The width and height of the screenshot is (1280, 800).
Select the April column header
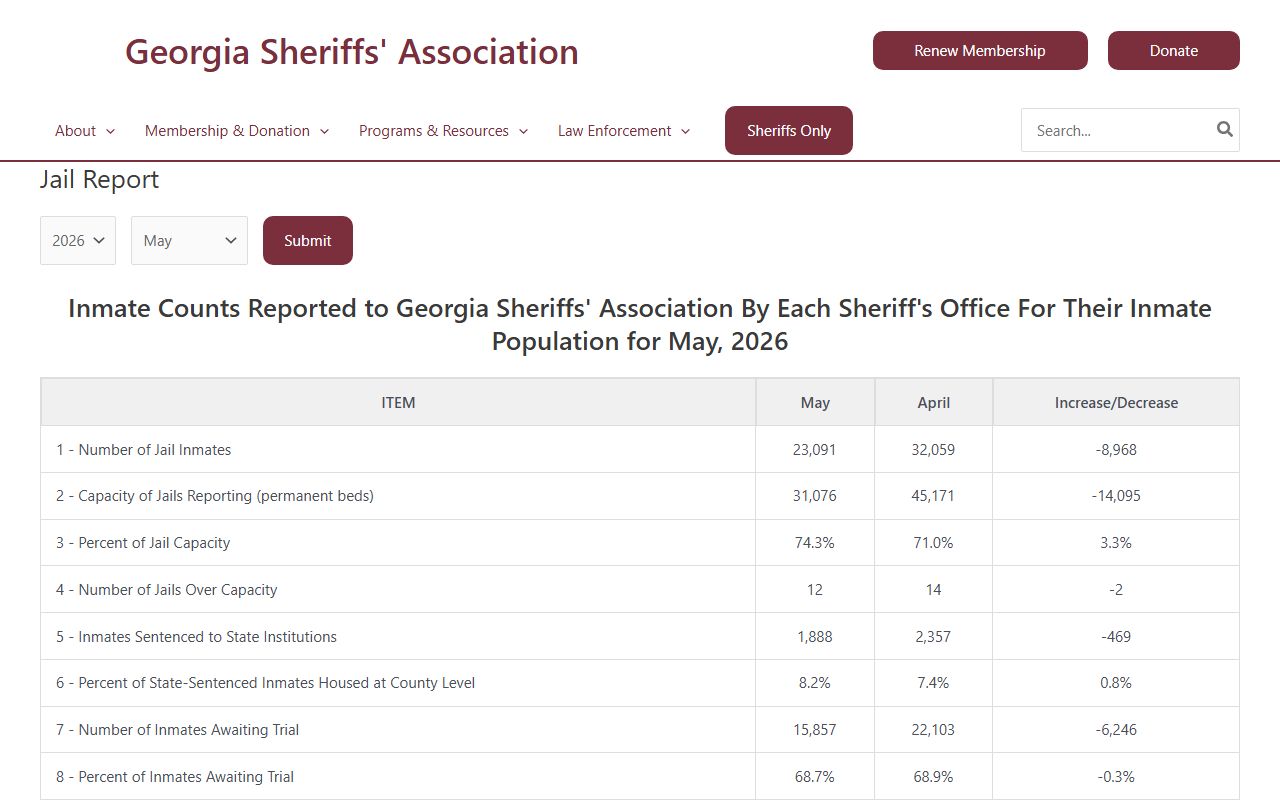(x=934, y=402)
